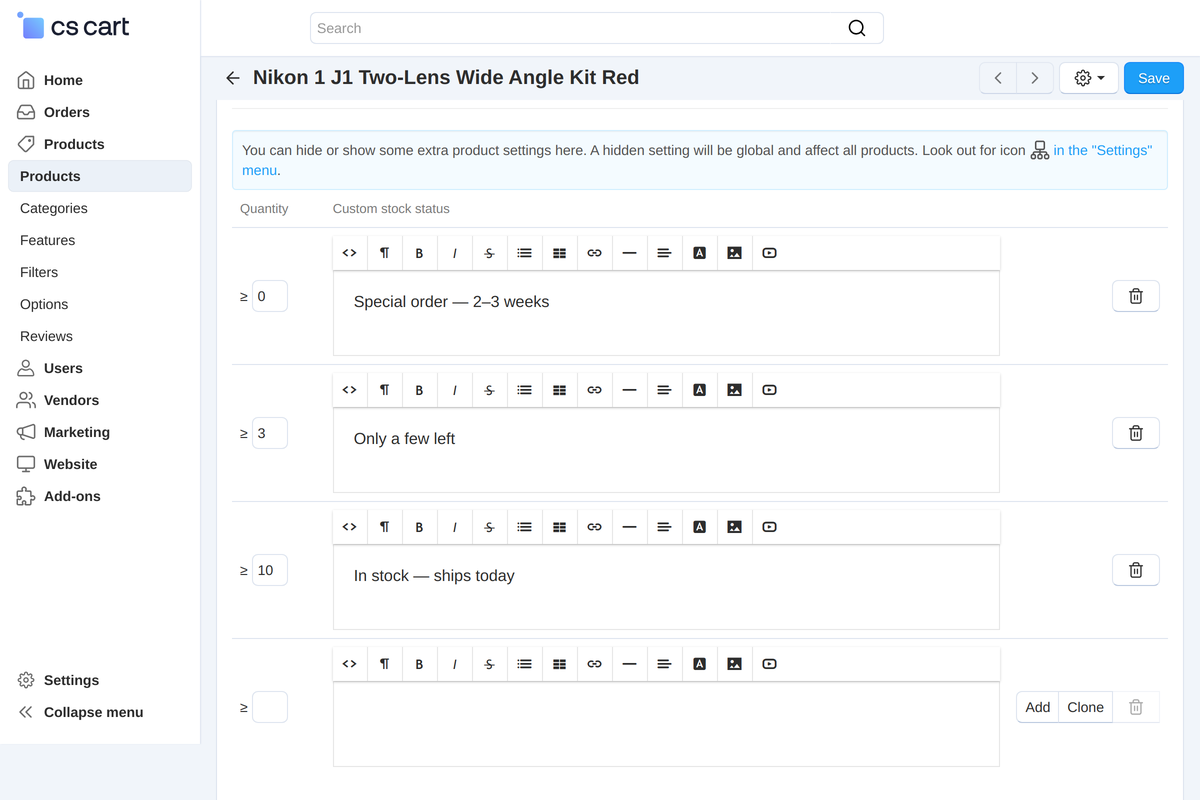Focus the top Search field
Screen dimensions: 1200x800
pos(596,28)
